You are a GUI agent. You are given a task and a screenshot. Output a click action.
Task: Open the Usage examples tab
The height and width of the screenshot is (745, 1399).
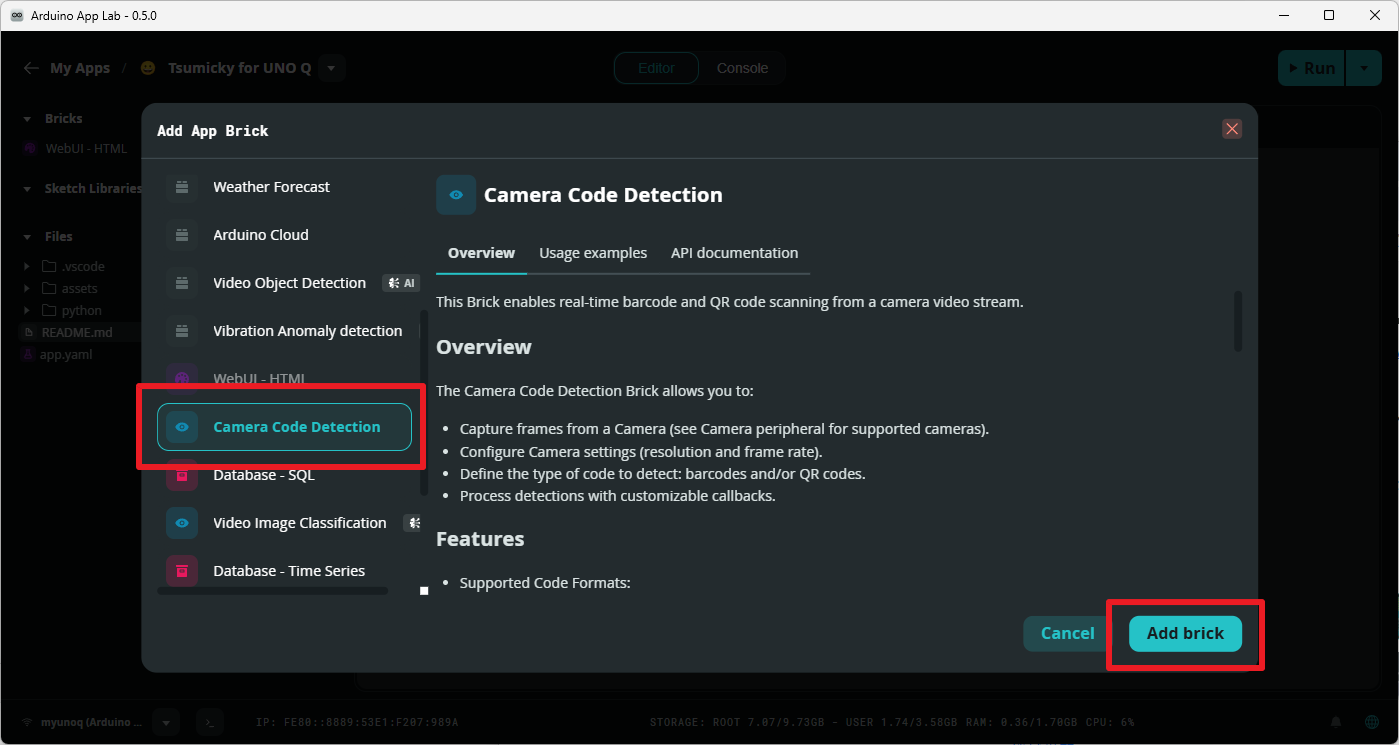(593, 253)
